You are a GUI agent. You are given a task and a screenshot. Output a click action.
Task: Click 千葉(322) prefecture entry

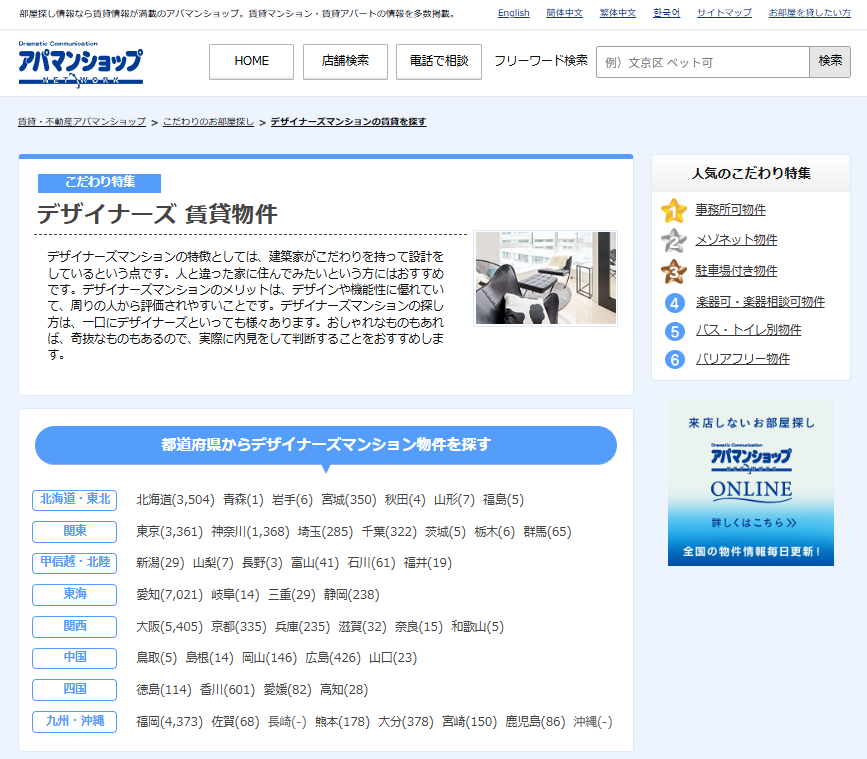[x=389, y=532]
